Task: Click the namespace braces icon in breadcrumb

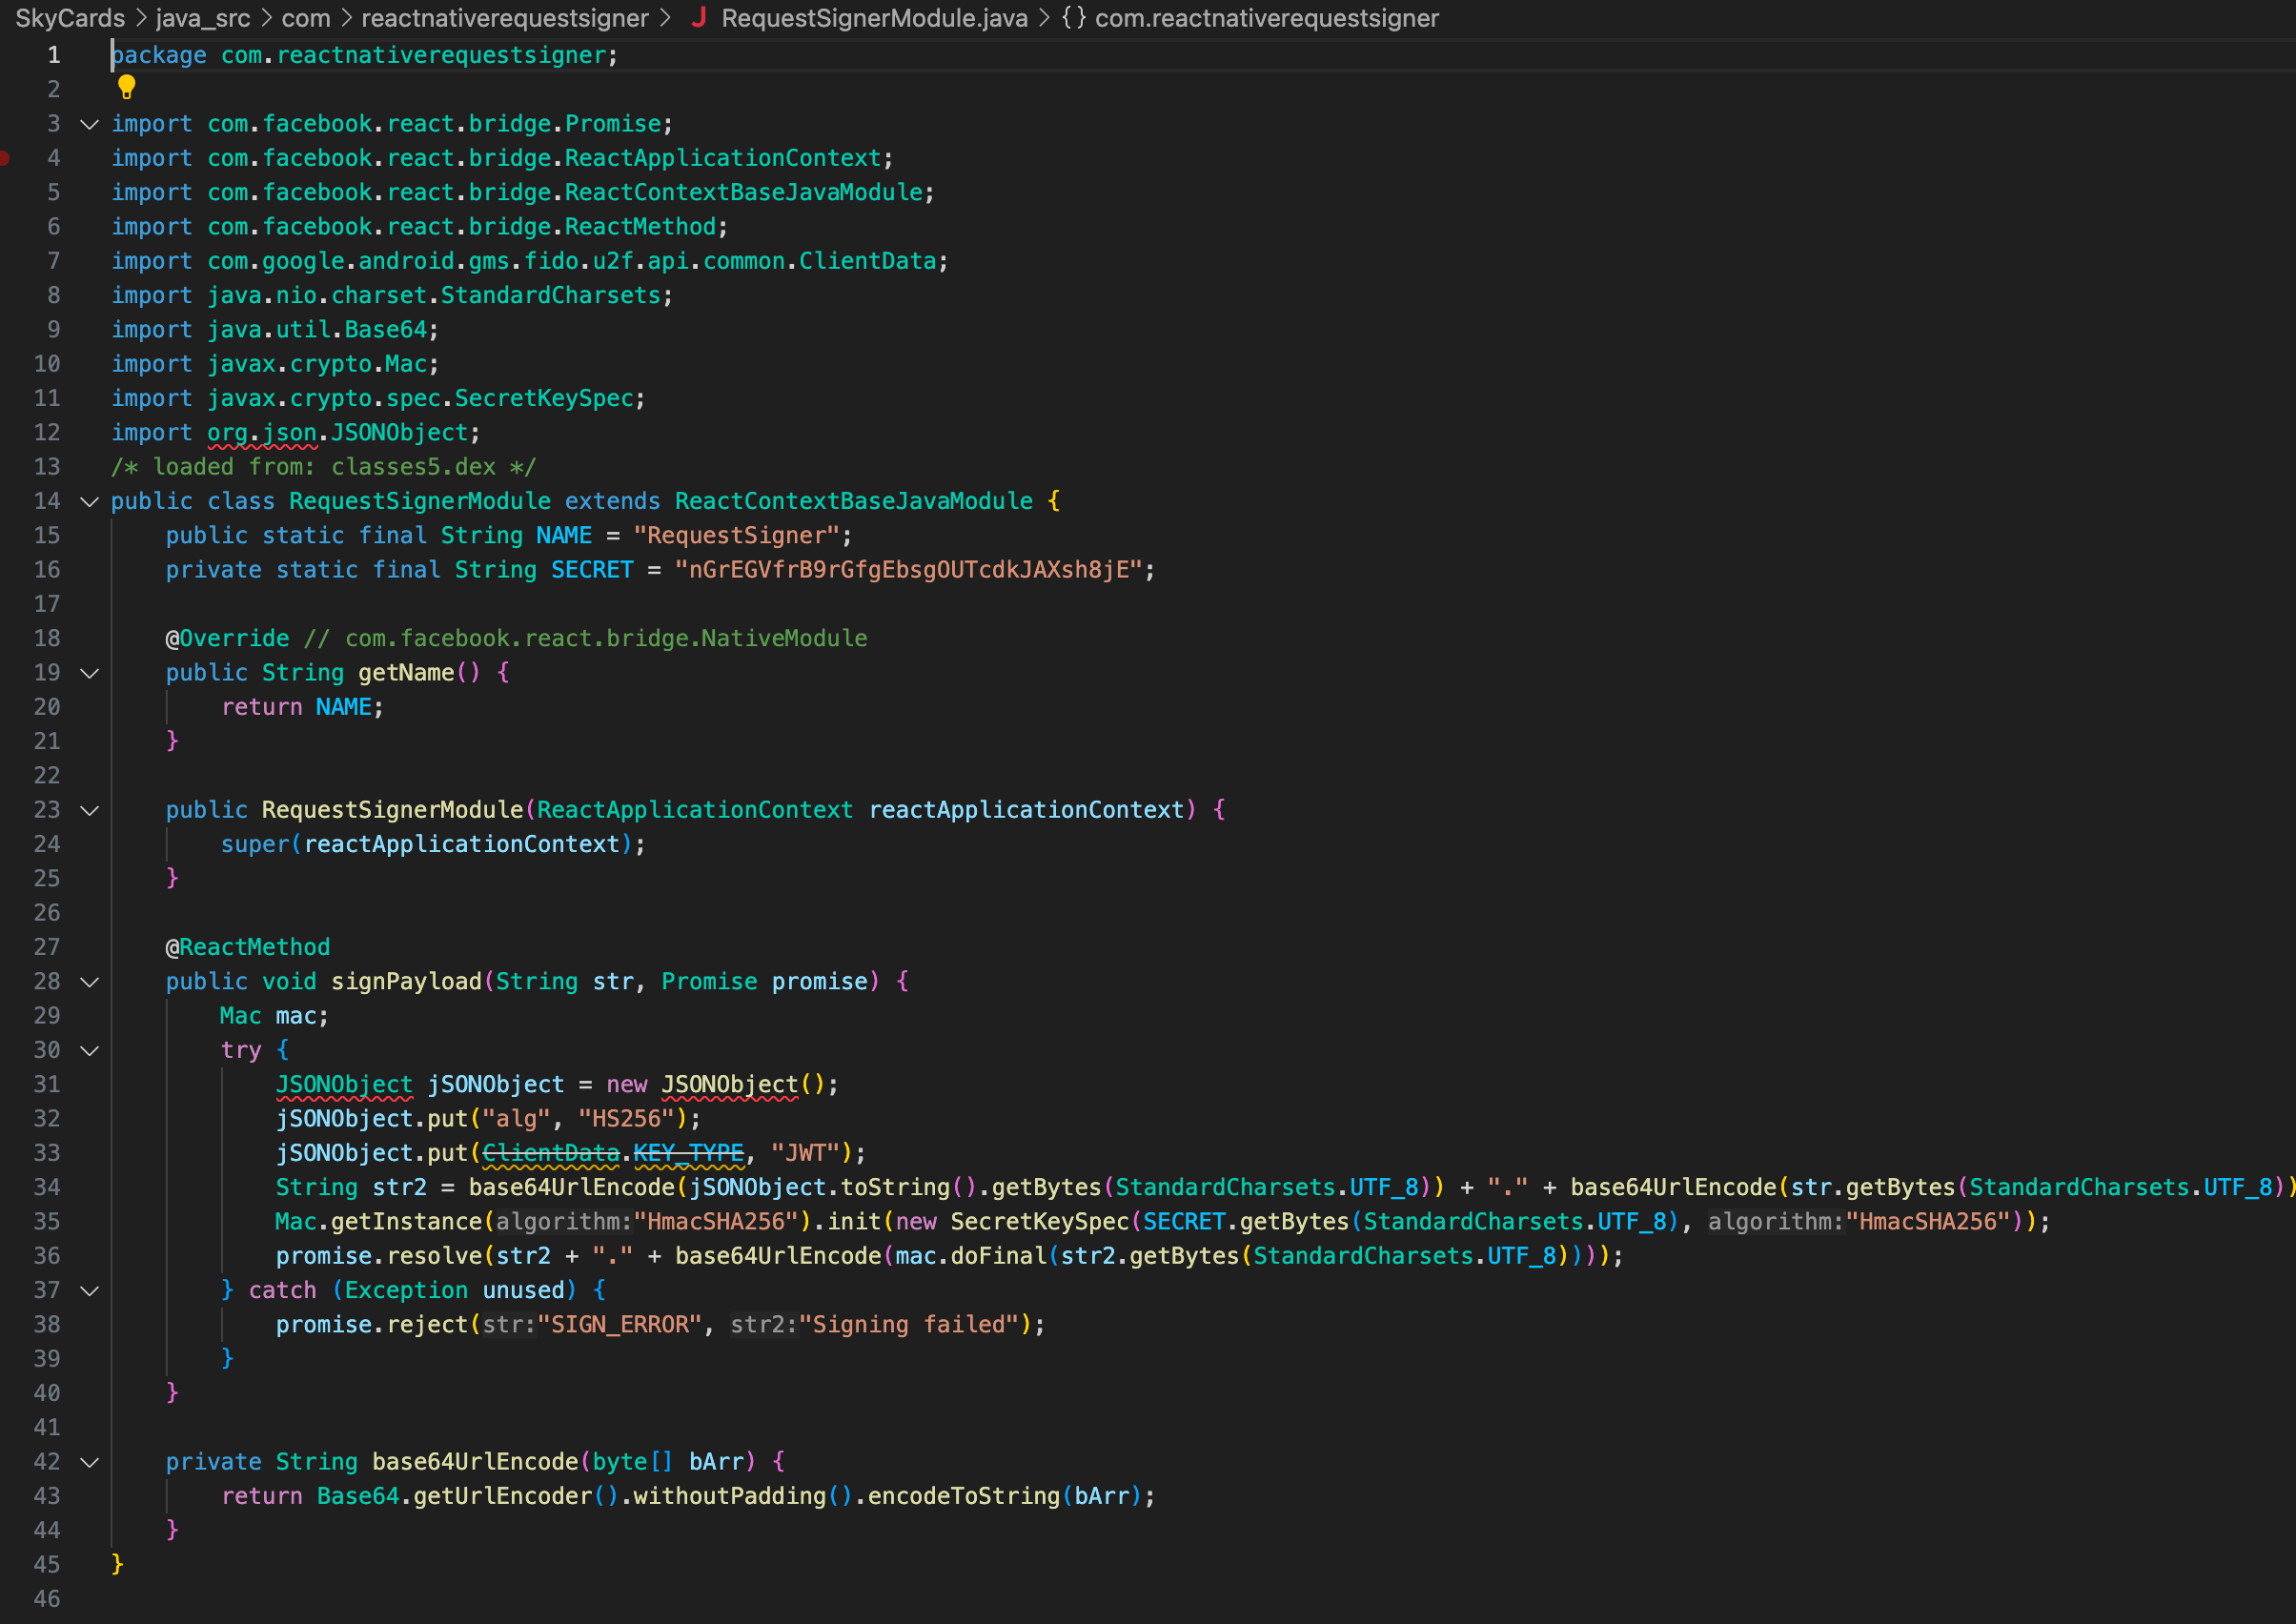Action: pyautogui.click(x=1073, y=18)
